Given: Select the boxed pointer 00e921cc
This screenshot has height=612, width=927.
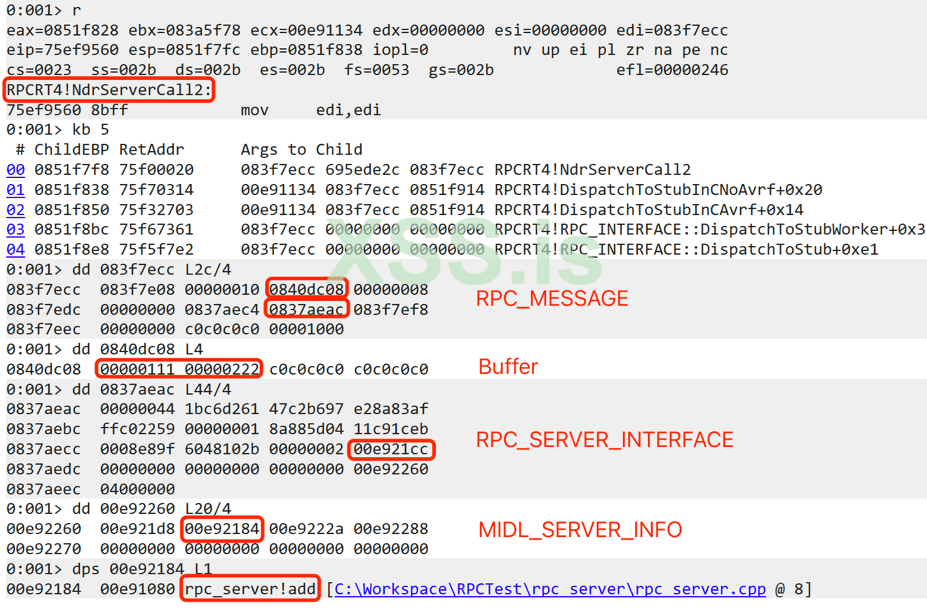Looking at the screenshot, I should pos(391,449).
